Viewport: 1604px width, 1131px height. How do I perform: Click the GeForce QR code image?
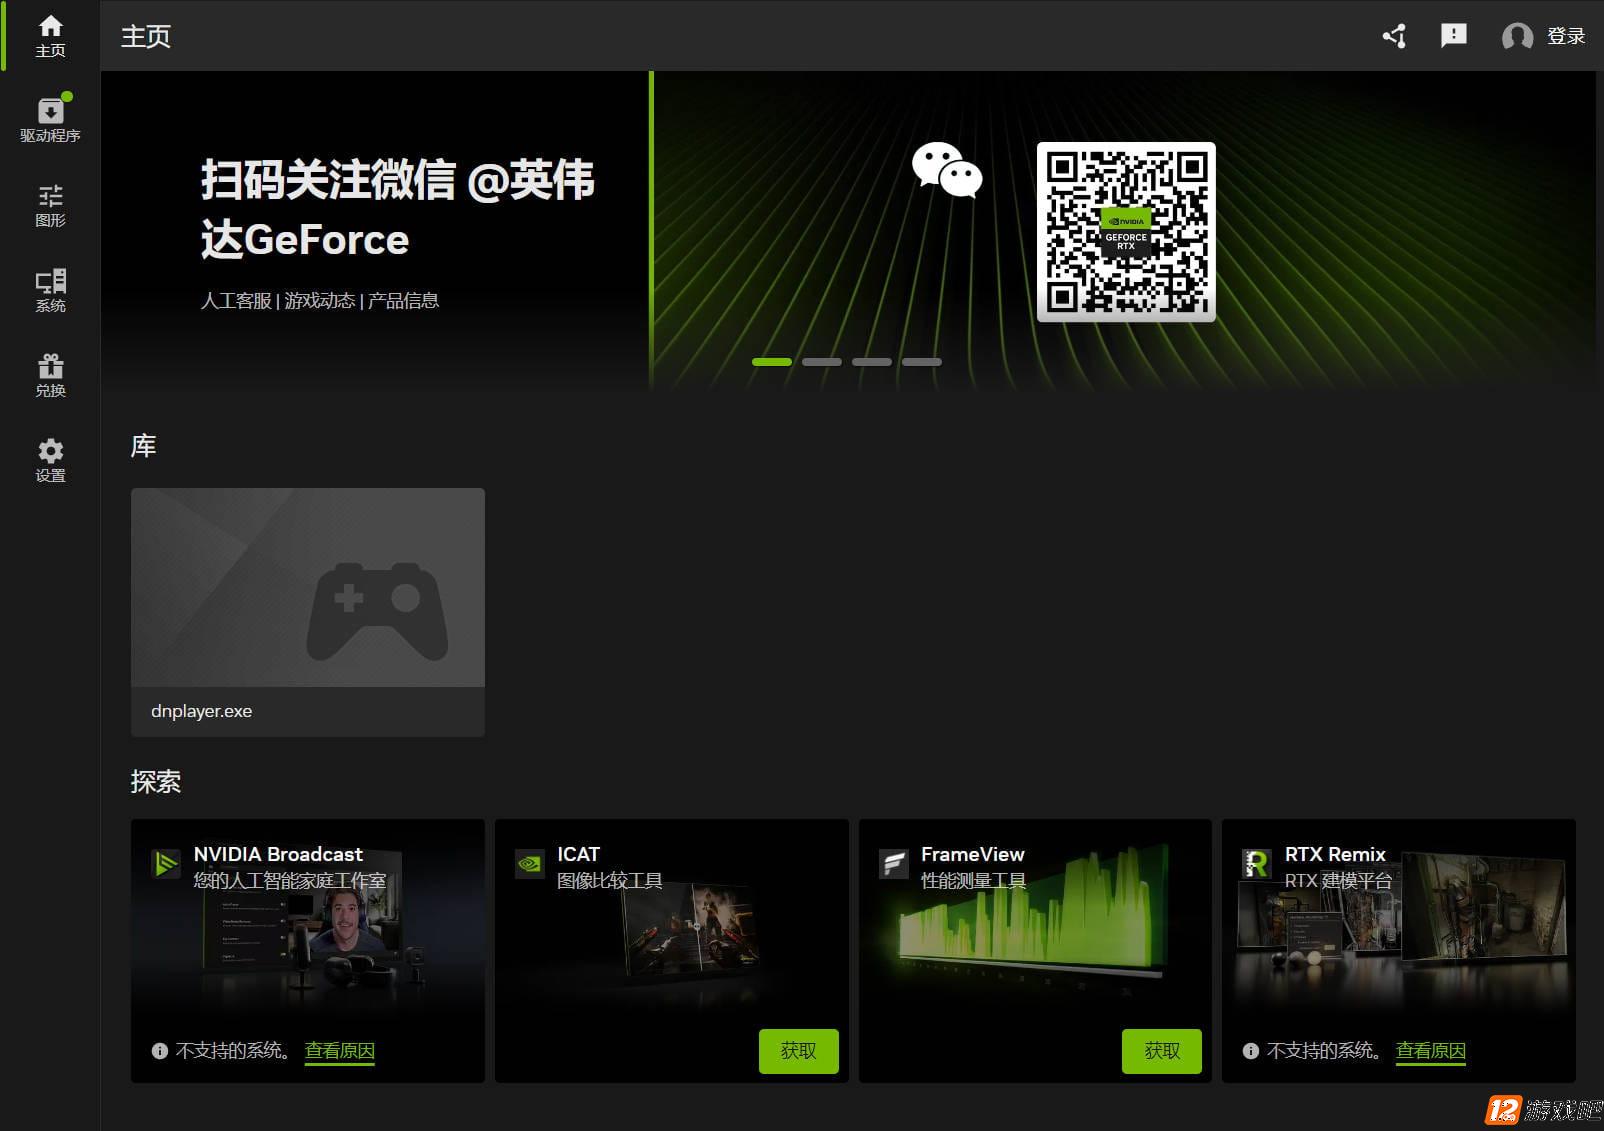tap(1126, 232)
